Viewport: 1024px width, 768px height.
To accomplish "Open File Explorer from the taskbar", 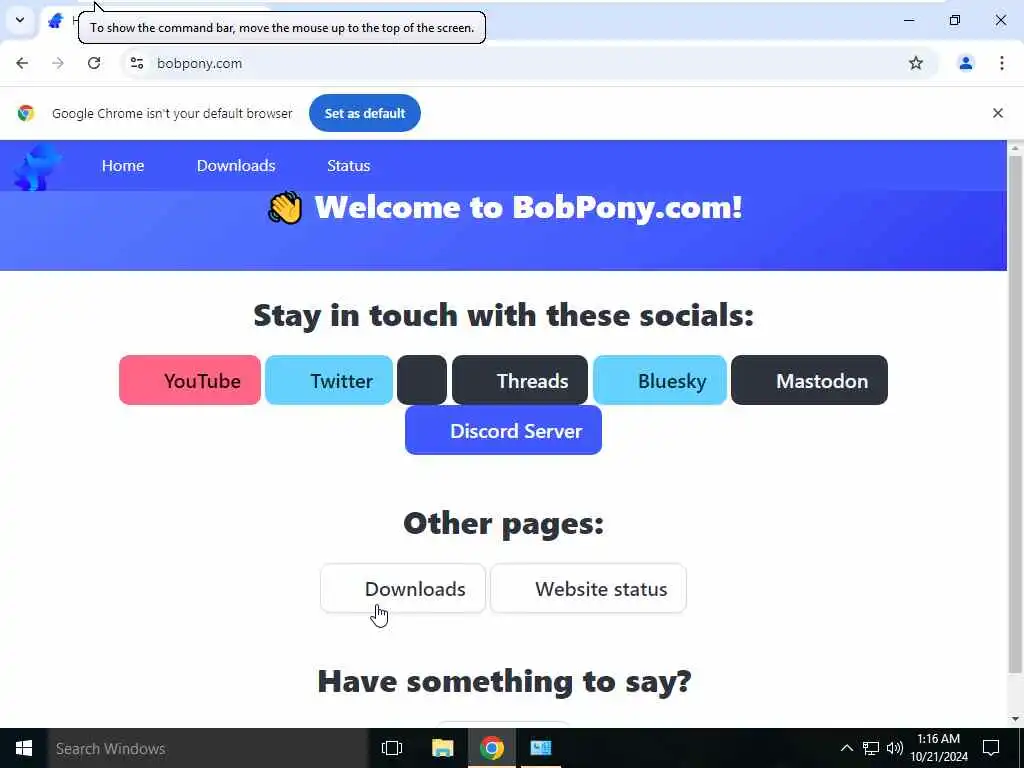I will pos(442,748).
